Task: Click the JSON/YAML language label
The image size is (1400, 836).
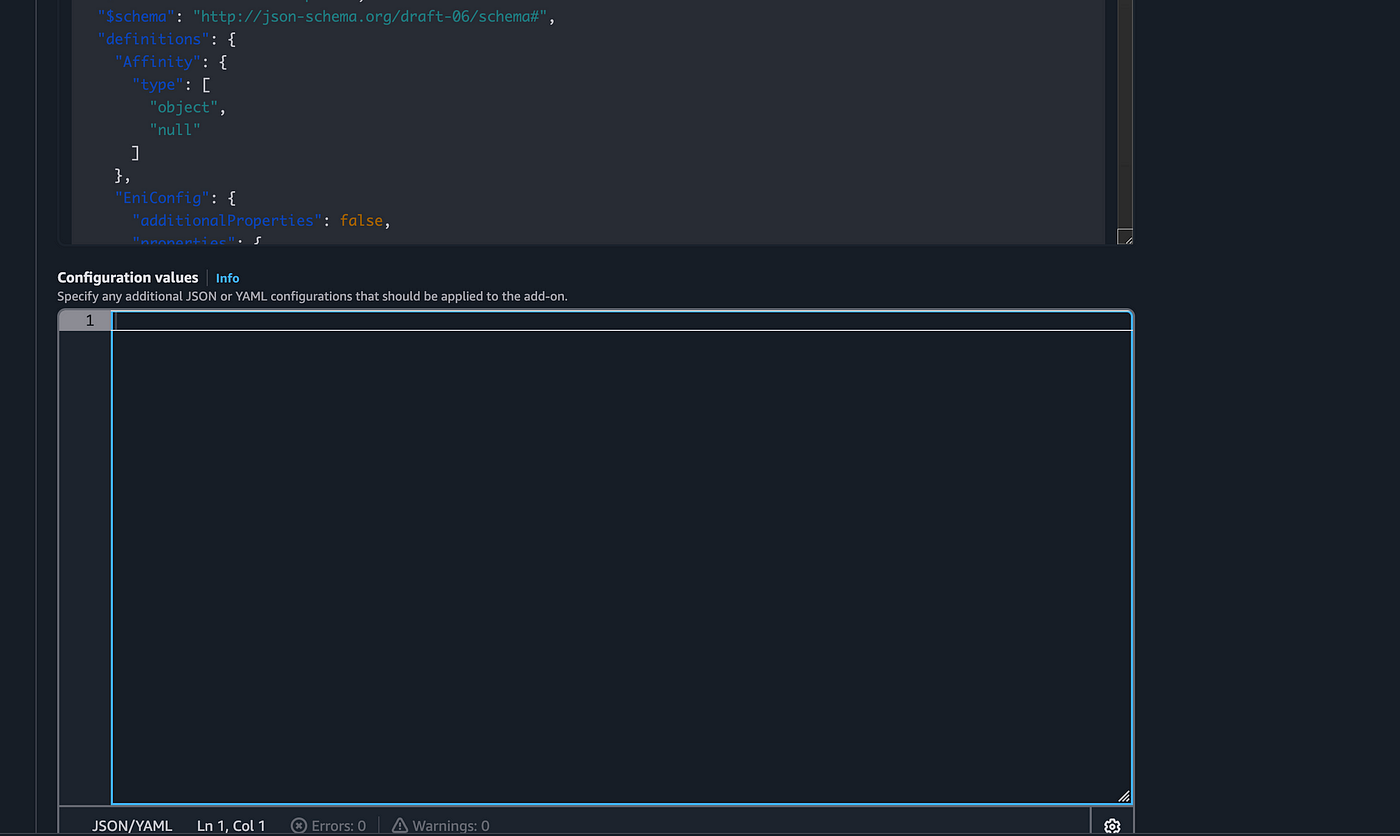Action: (x=132, y=826)
